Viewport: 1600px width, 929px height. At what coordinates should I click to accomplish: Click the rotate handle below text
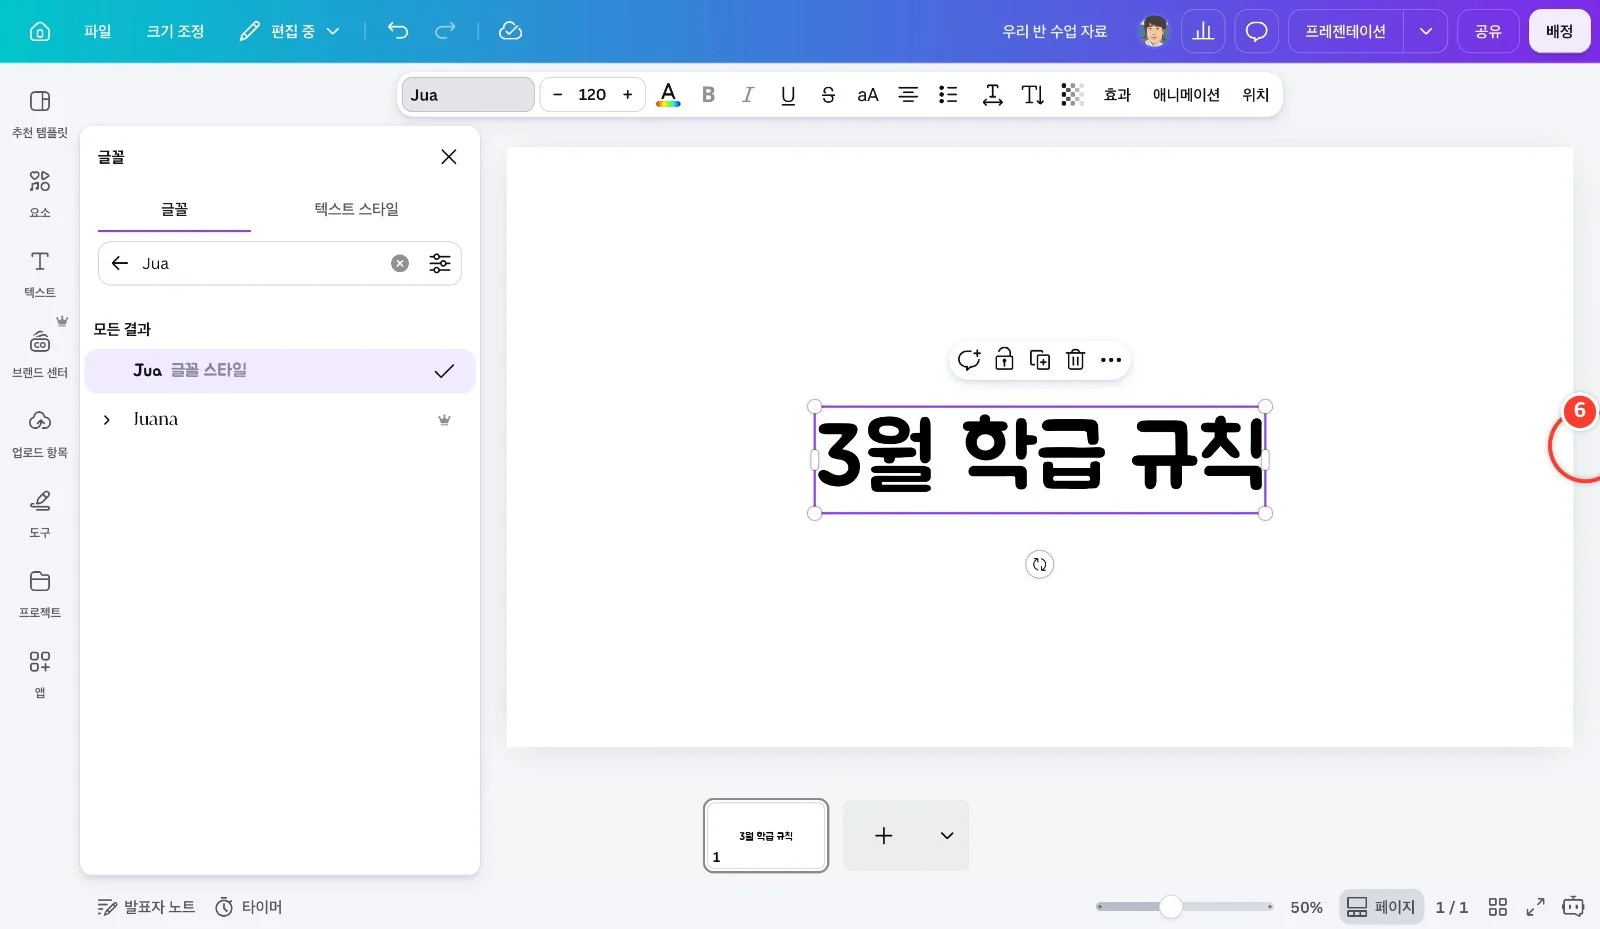(x=1040, y=565)
